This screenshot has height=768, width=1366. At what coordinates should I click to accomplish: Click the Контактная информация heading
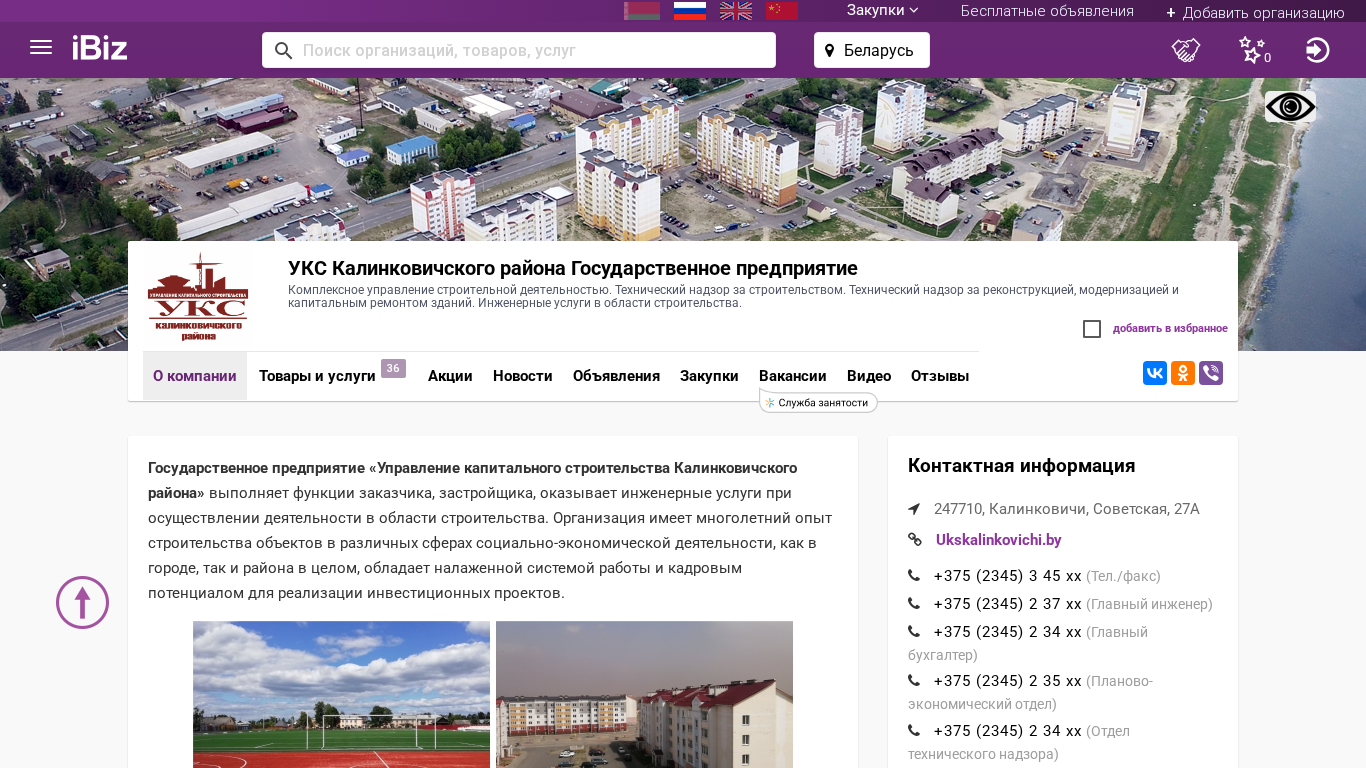pos(1022,466)
